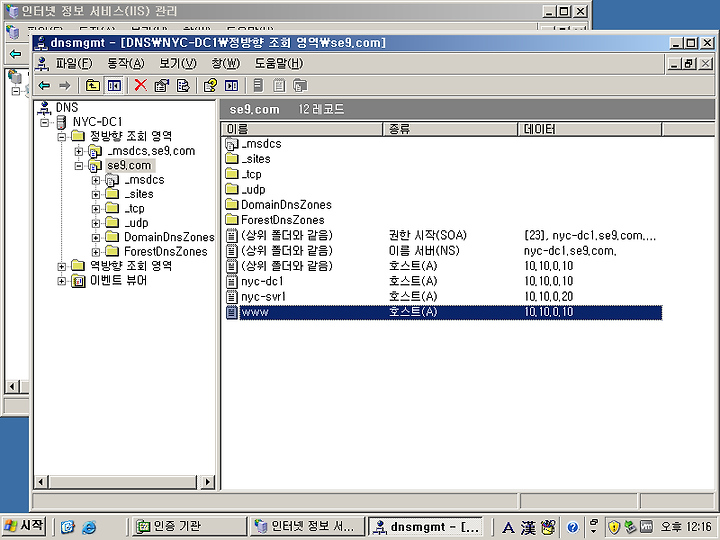The width and height of the screenshot is (720, 540).
Task: Expand the _tcp folder in tree
Action: (x=96, y=209)
